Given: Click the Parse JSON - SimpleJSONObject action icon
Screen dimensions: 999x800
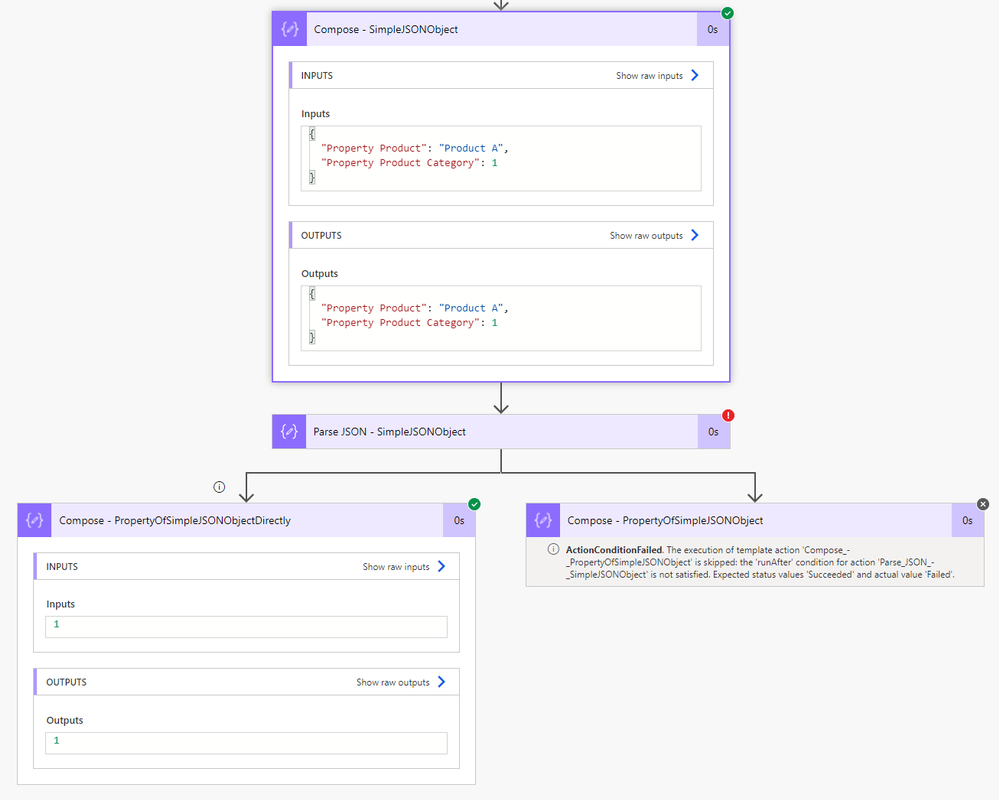Looking at the screenshot, I should pyautogui.click(x=289, y=432).
